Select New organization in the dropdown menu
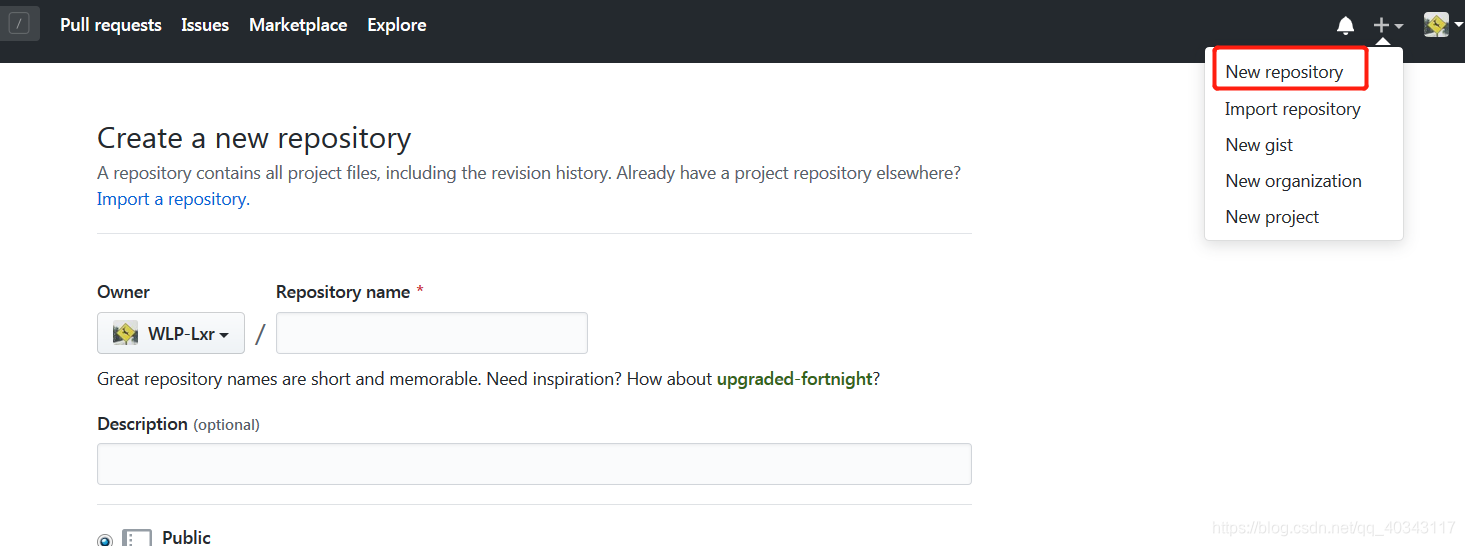 tap(1293, 181)
